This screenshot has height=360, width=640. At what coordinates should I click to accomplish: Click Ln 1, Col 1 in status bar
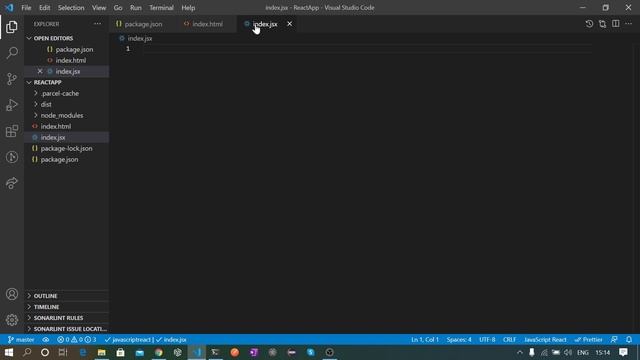click(425, 340)
